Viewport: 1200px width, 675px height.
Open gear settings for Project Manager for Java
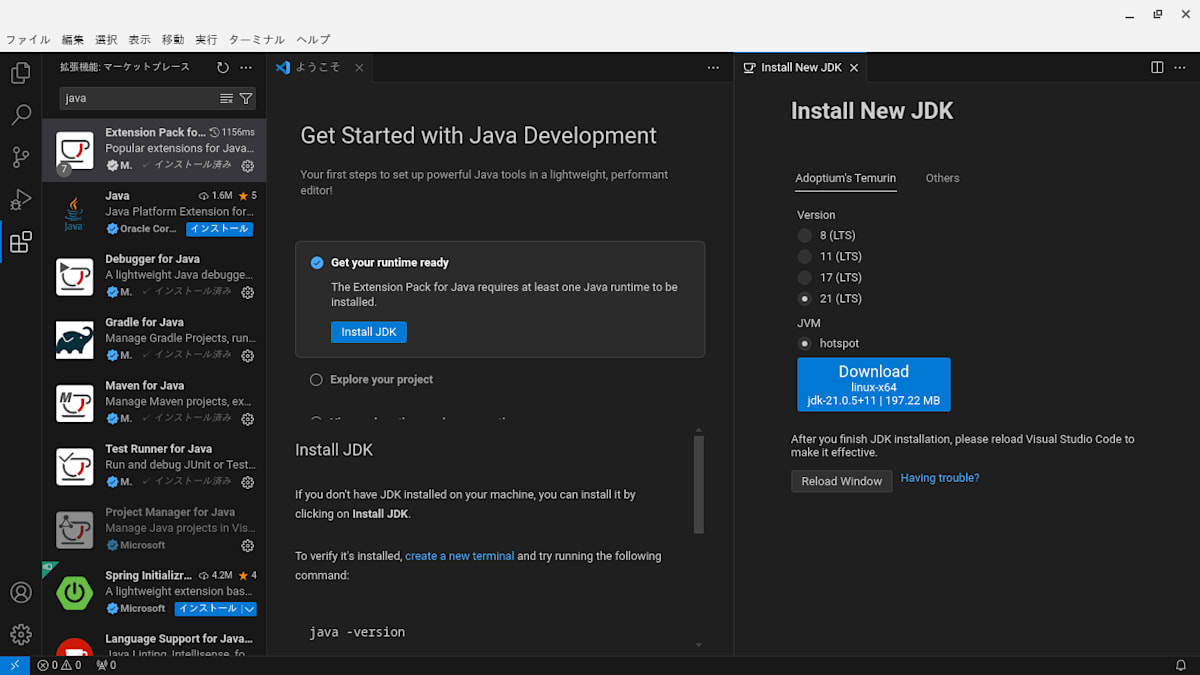[x=248, y=546]
